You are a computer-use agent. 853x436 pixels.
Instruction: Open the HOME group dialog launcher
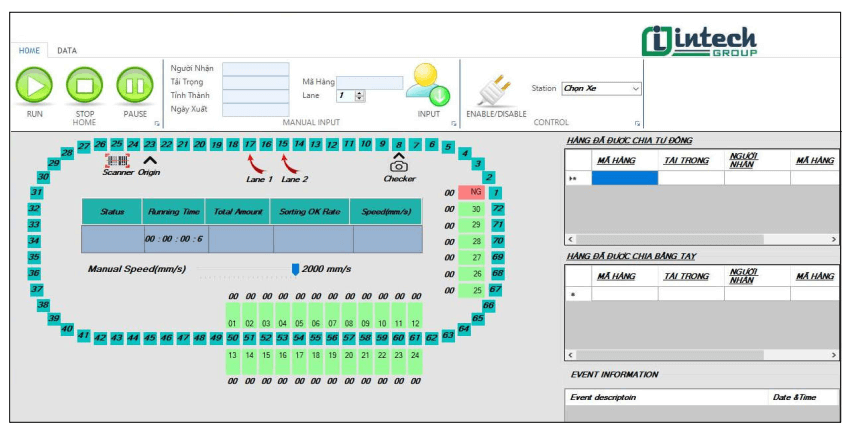(x=157, y=124)
